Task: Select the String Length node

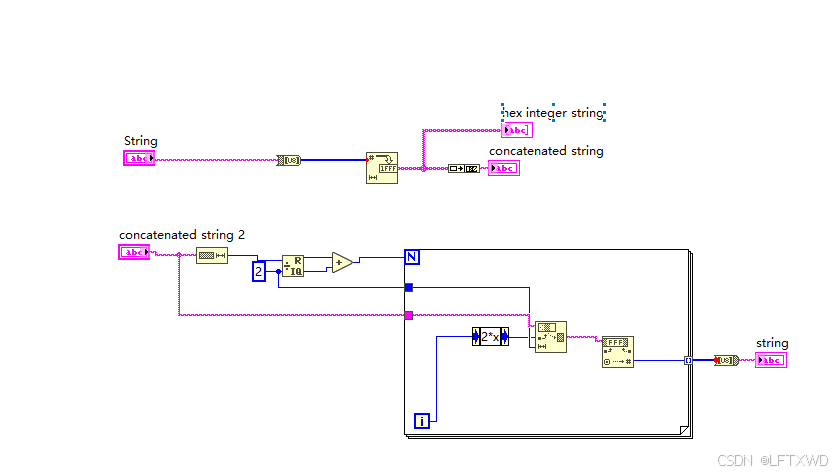Action: [x=212, y=256]
